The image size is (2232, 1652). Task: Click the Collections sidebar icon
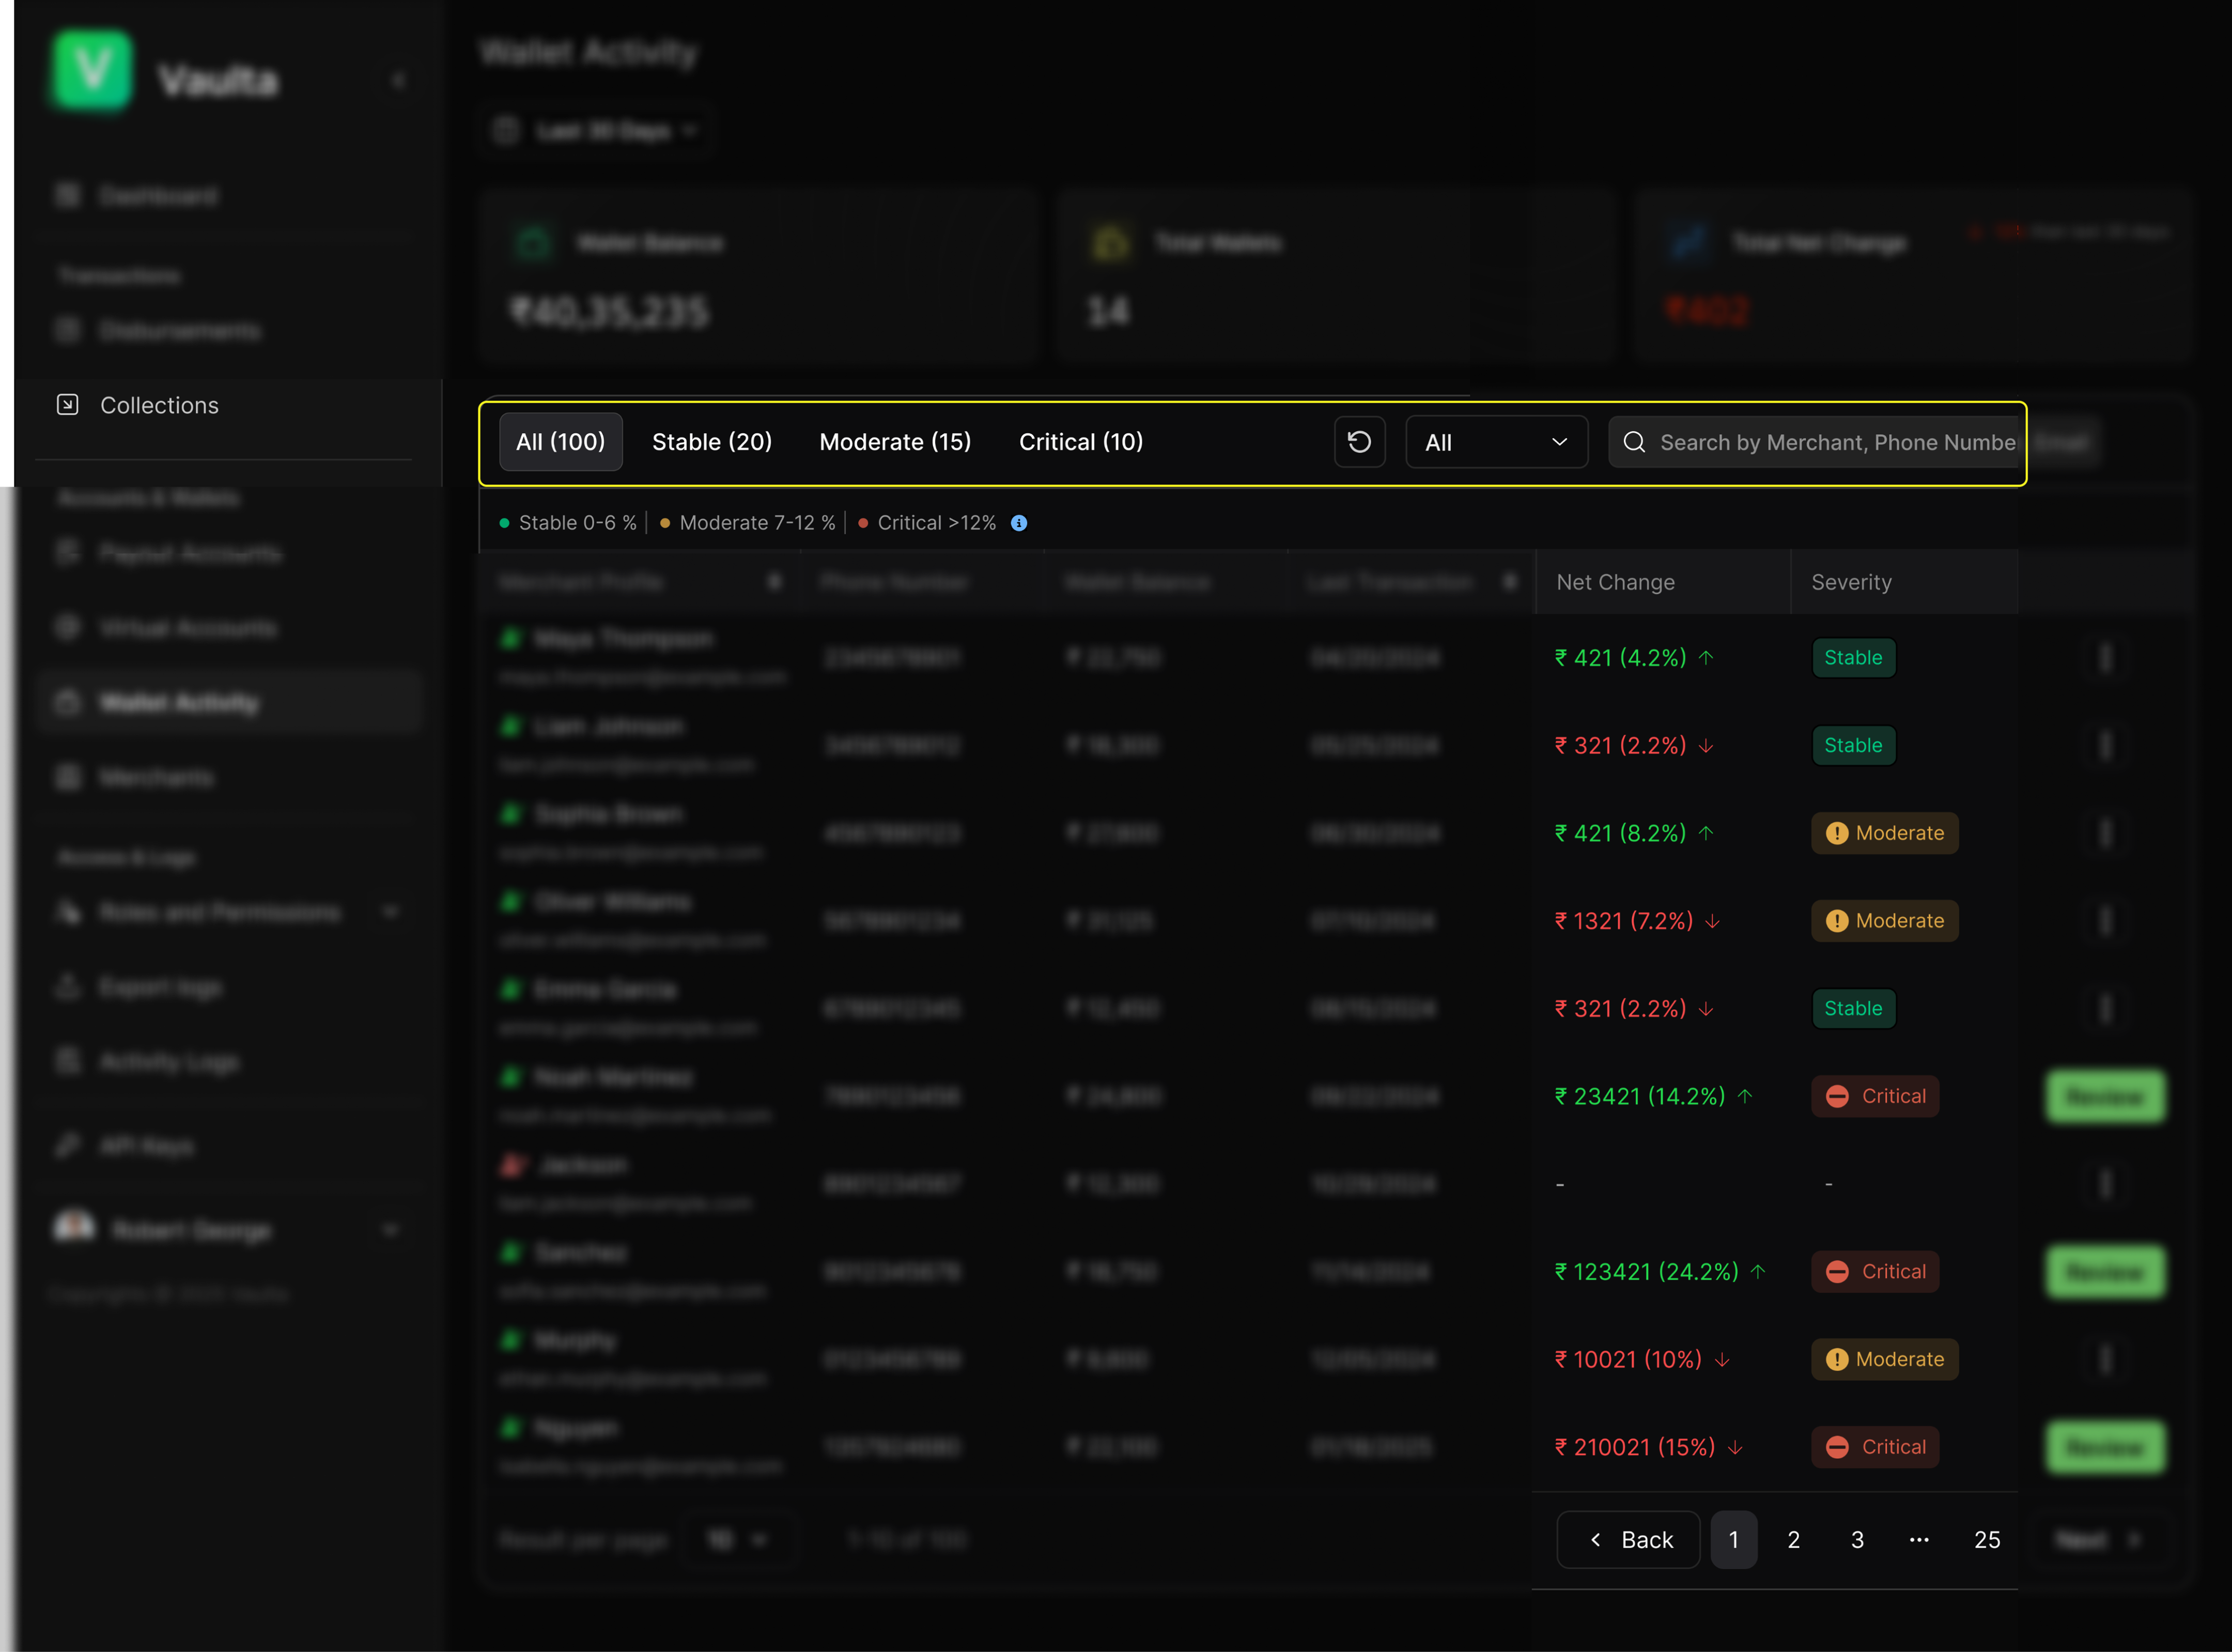pos(67,405)
